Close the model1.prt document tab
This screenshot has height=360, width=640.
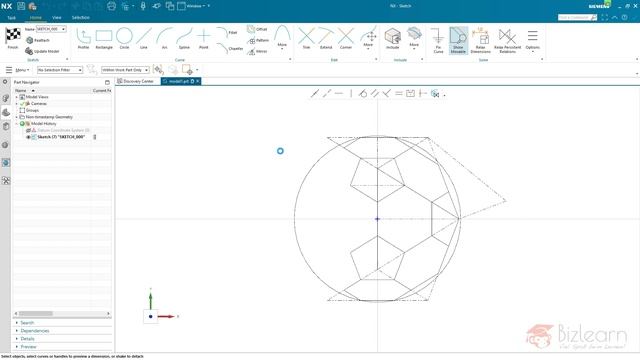[198, 81]
